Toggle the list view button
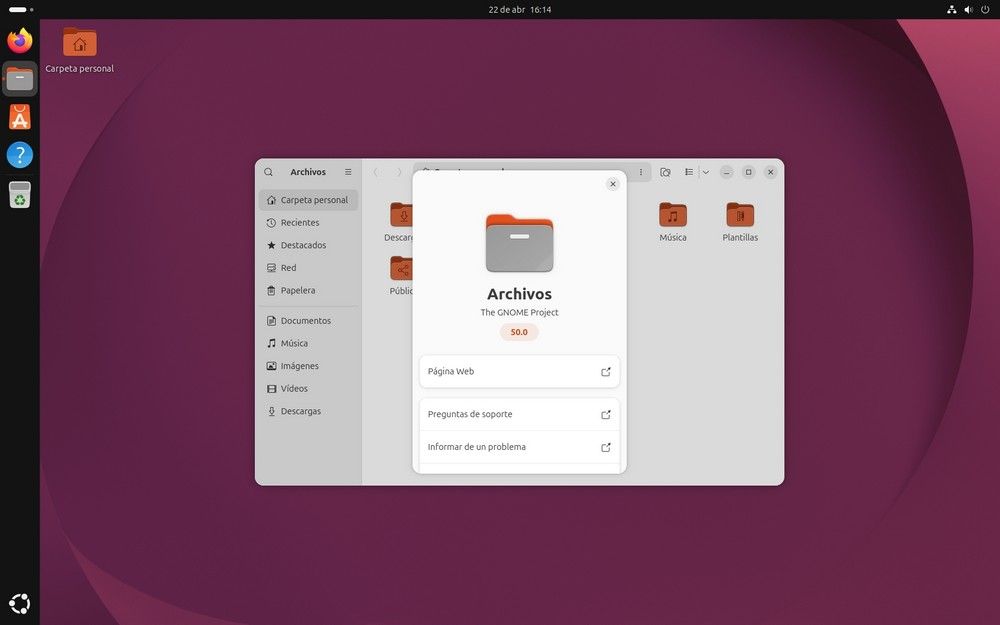Viewport: 1000px width, 625px height. [689, 172]
